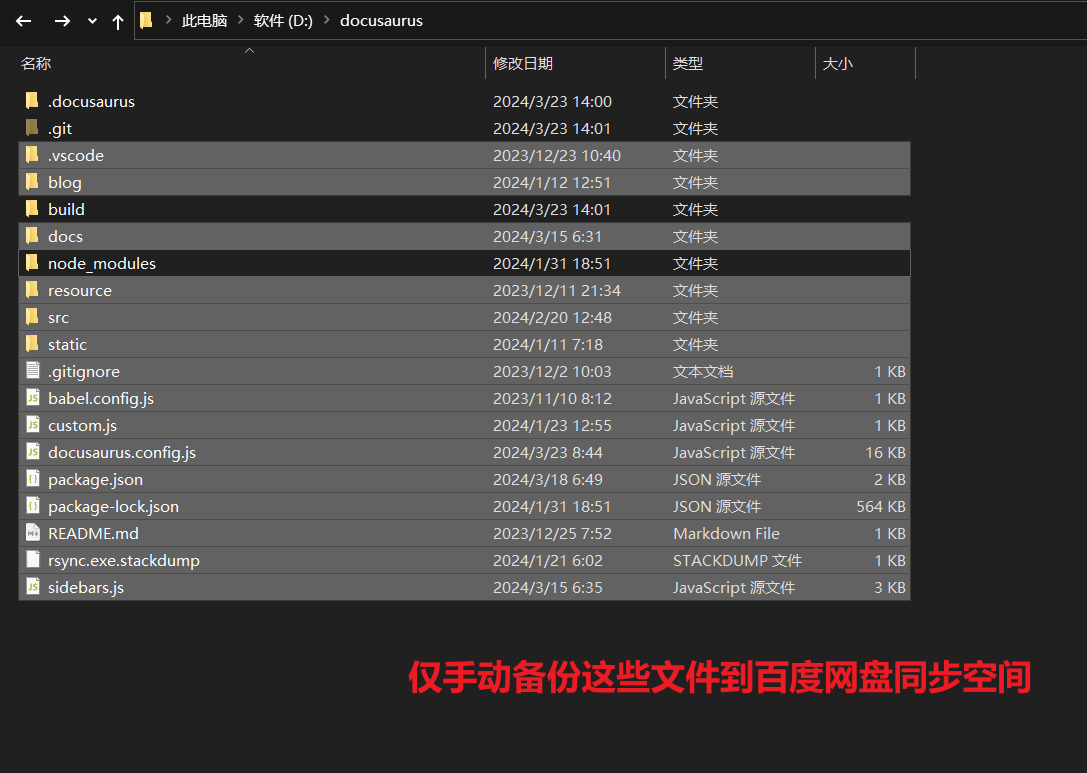
Task: Click the 564 KB size cell
Action: pyautogui.click(x=880, y=507)
